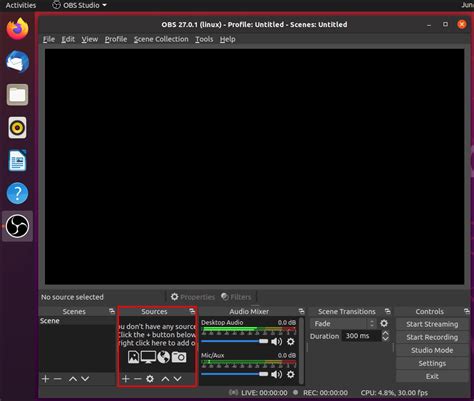Image resolution: width=474 pixels, height=401 pixels.
Task: Launch Firefox from the dock
Action: [x=17, y=29]
